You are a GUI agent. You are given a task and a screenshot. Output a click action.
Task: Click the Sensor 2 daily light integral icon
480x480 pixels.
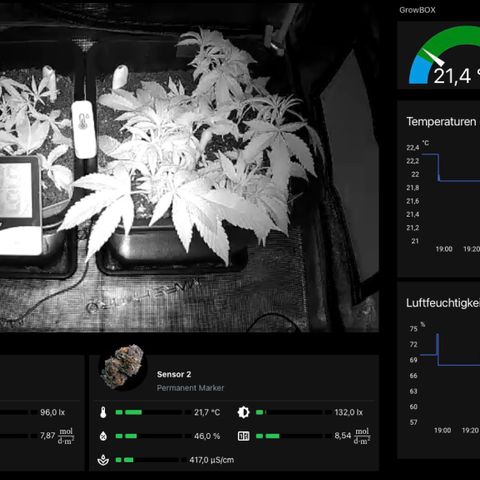pos(243,436)
